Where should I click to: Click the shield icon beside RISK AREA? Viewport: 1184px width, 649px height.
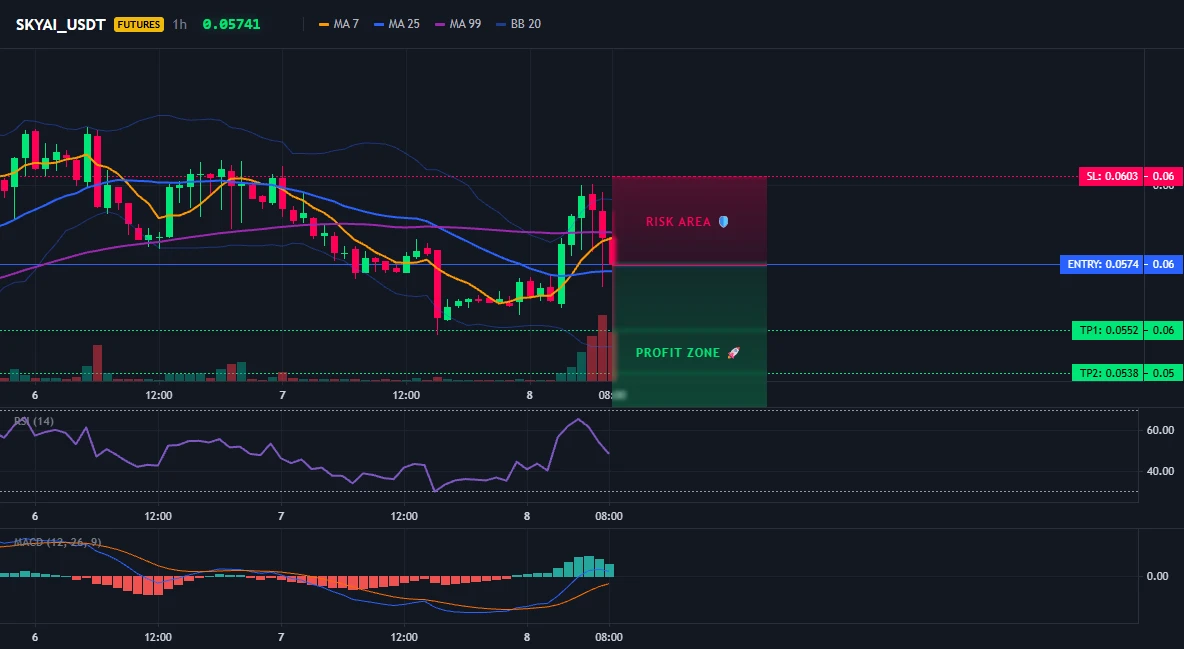[x=723, y=222]
